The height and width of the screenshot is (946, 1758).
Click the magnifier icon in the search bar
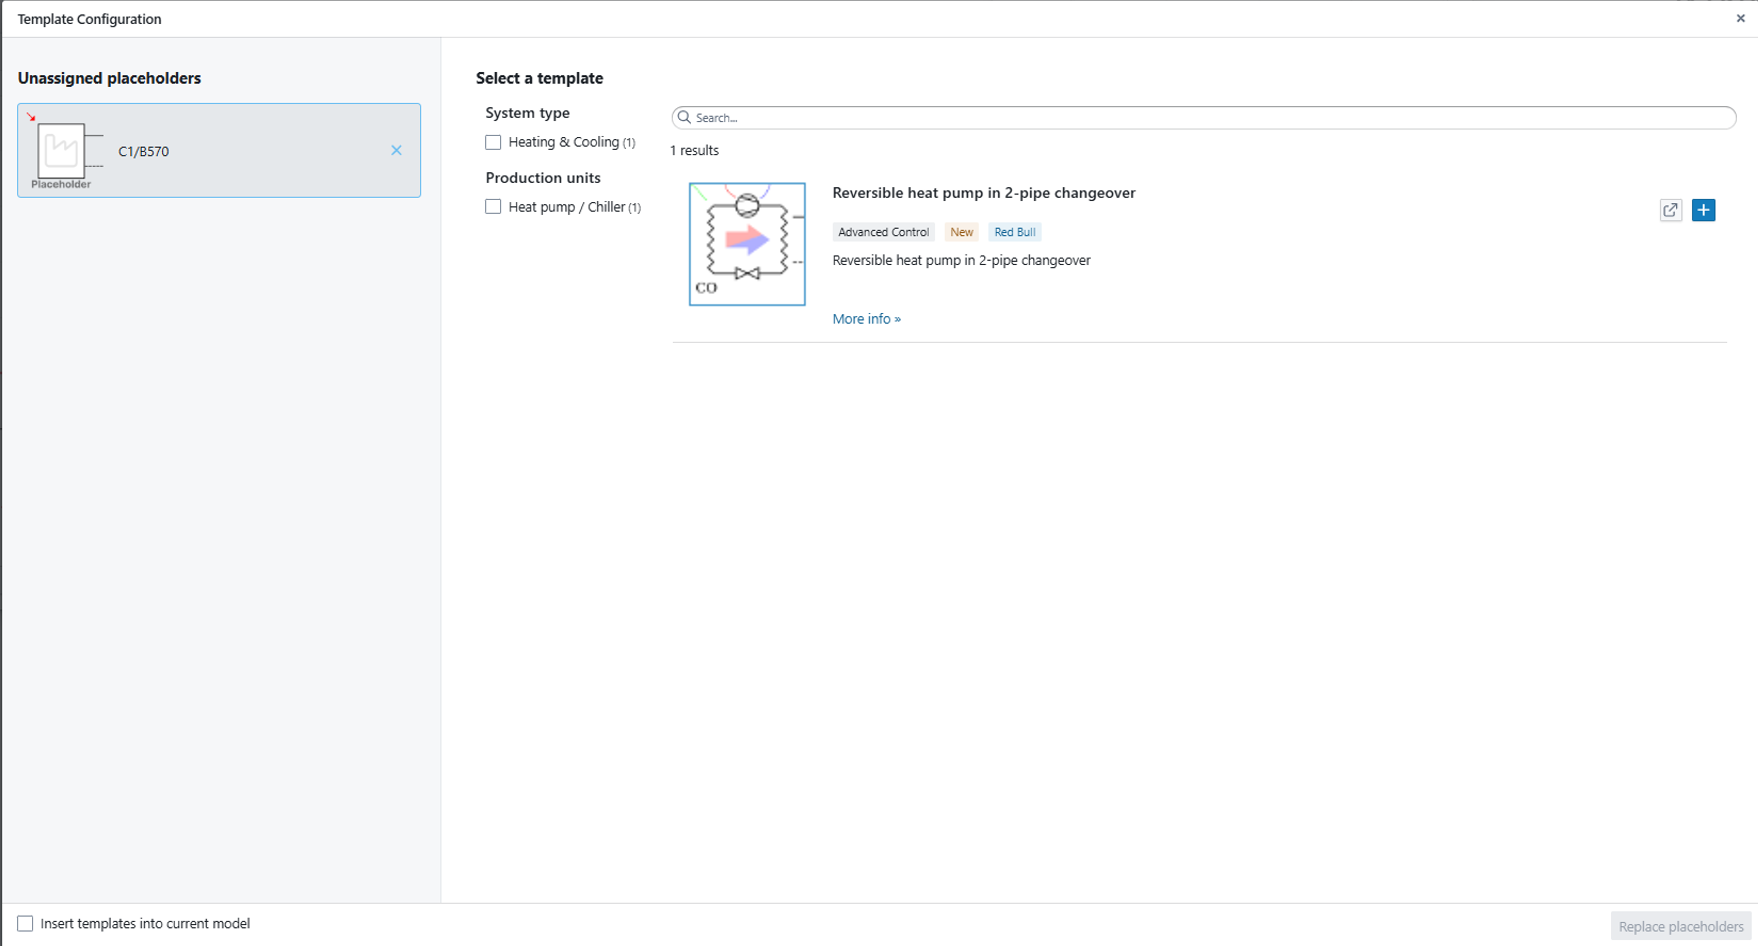684,118
